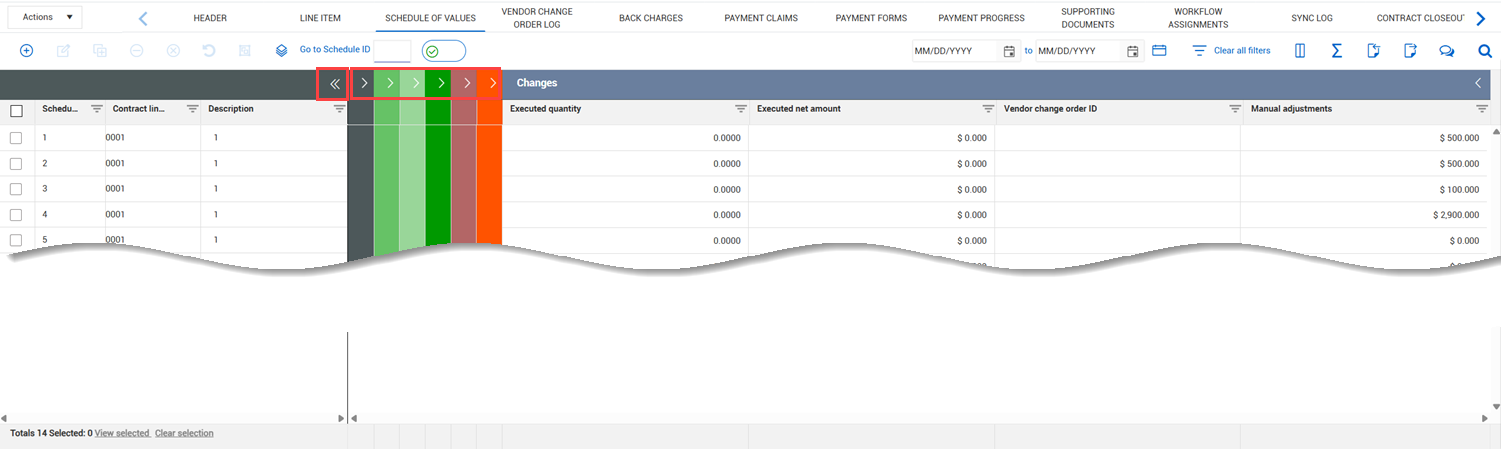Viewport: 1501px width, 449px height.
Task: Switch to the Header tab
Action: pos(210,18)
